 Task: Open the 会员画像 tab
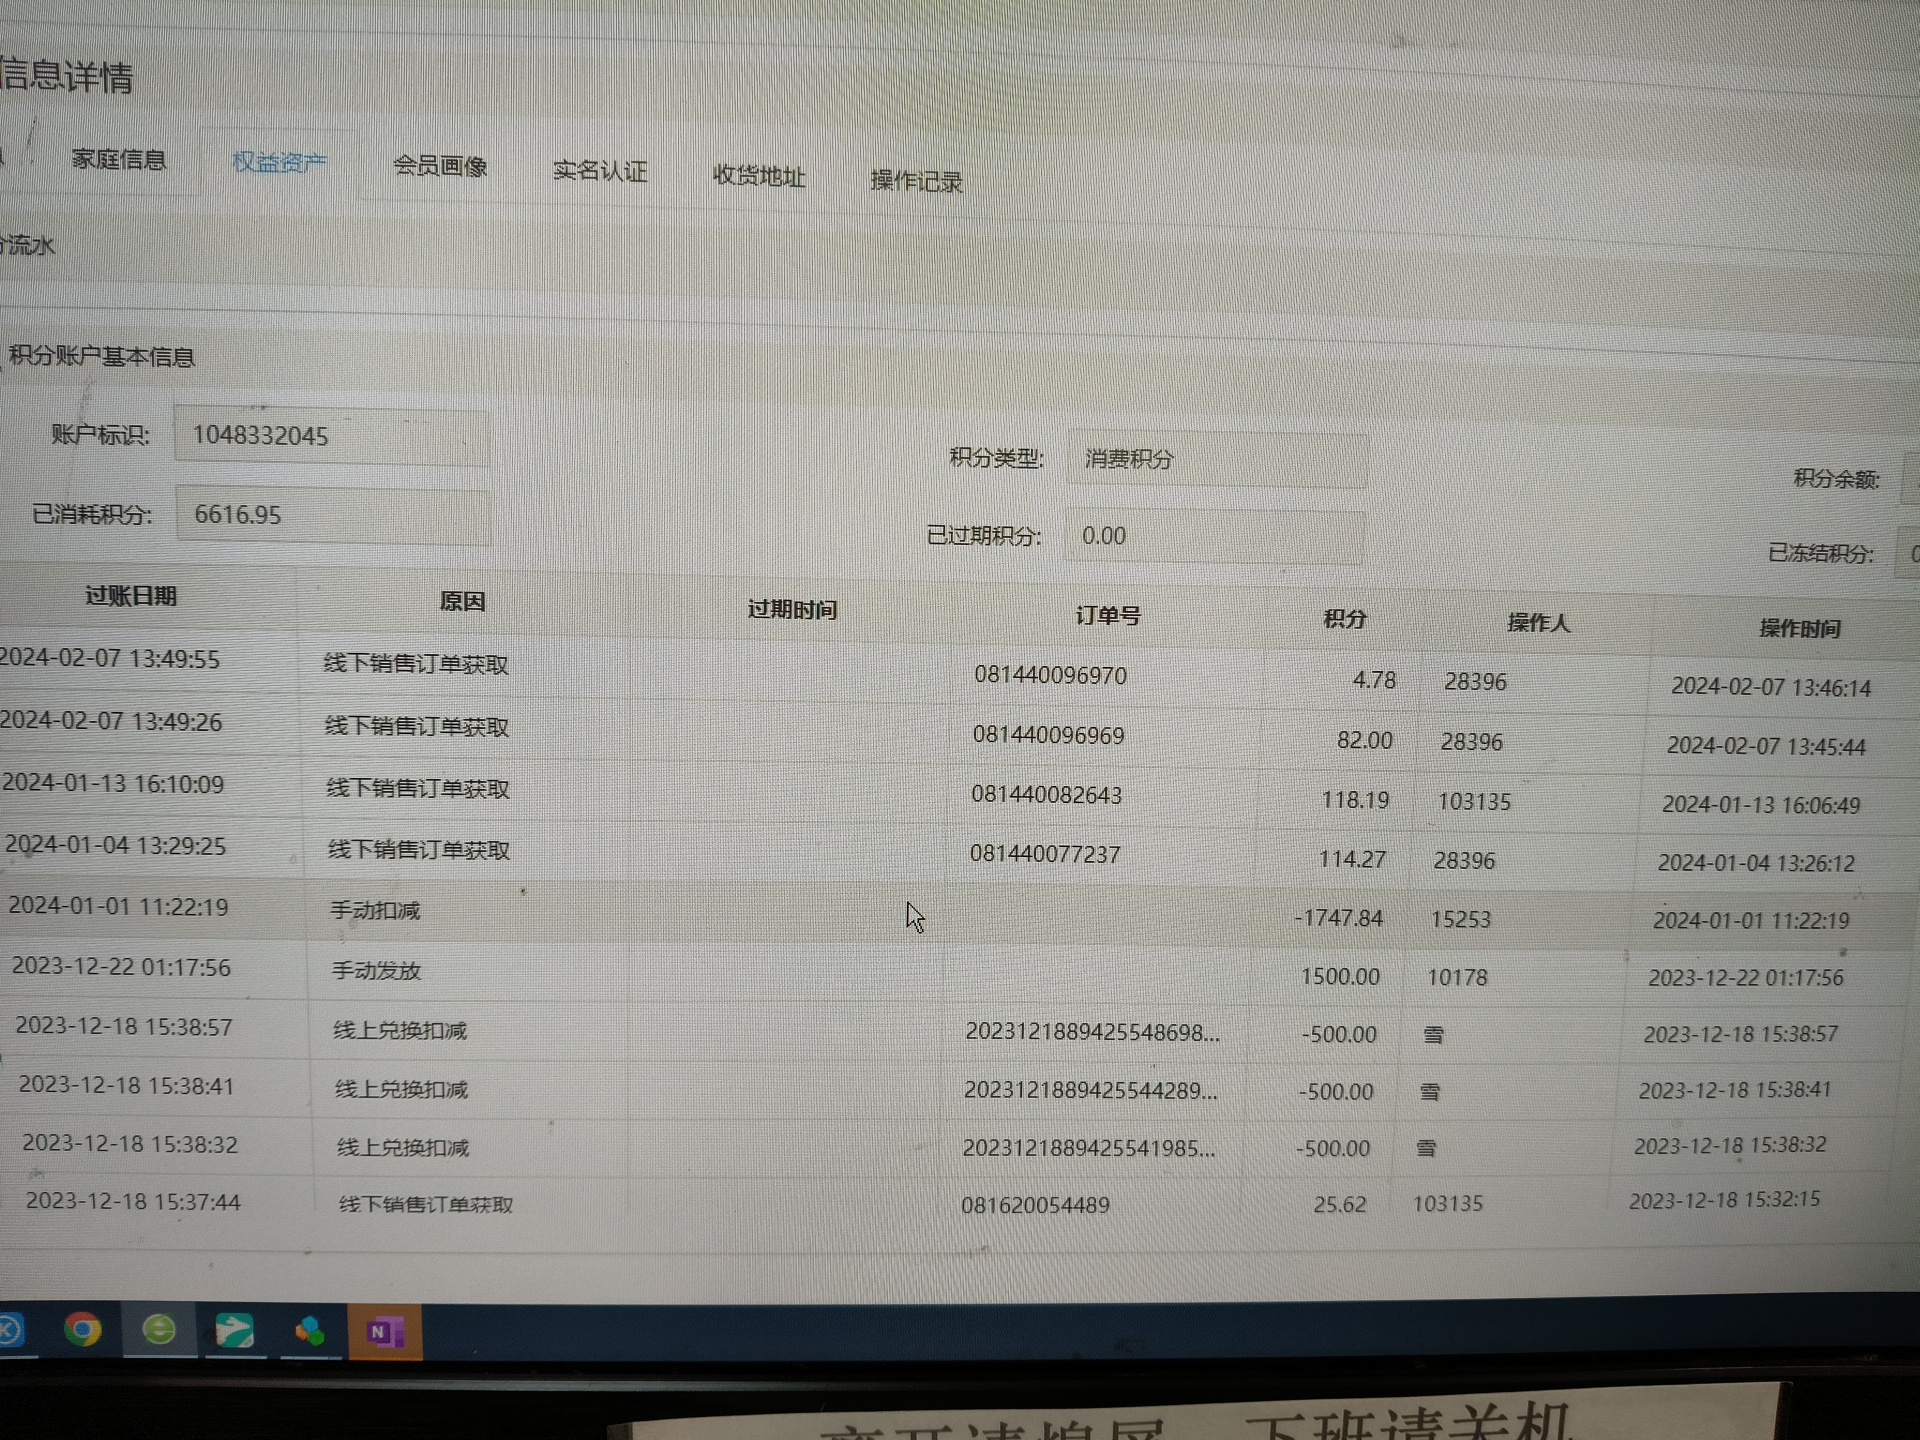click(440, 166)
